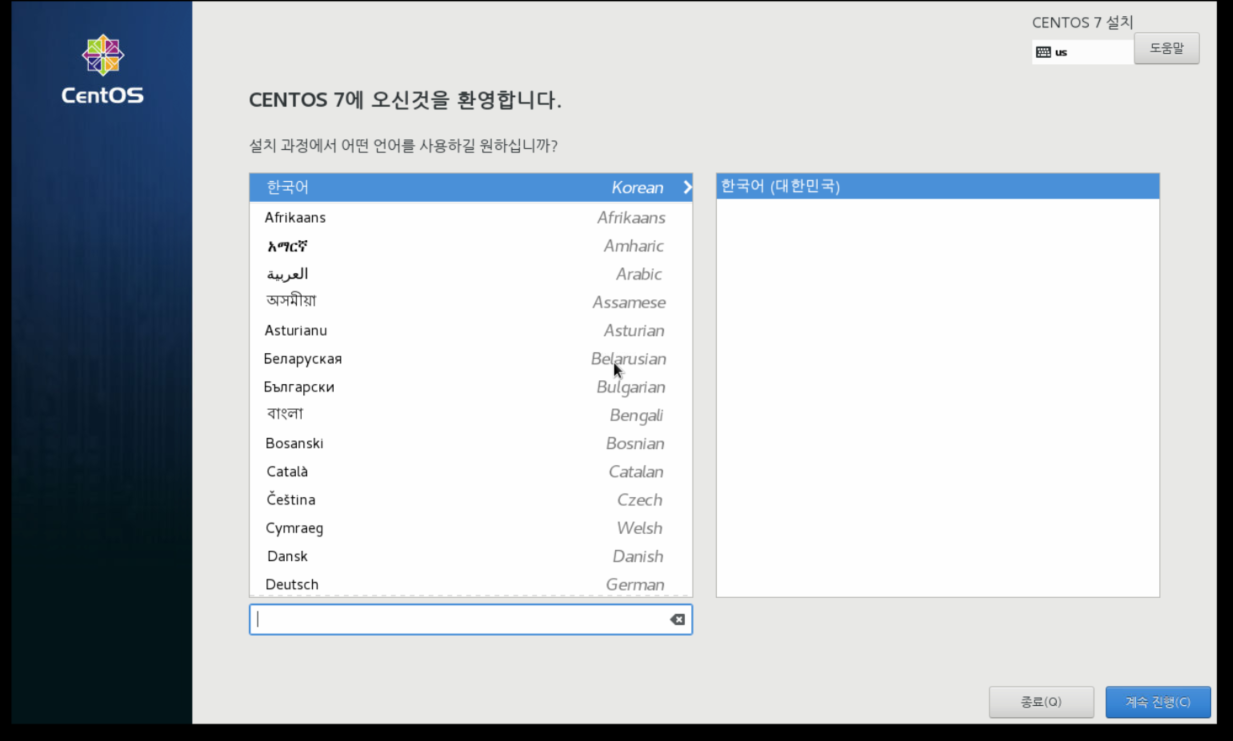Screen dimensions: 1233x741
Task: Expand the Korean row chevron arrow
Action: (x=687, y=187)
